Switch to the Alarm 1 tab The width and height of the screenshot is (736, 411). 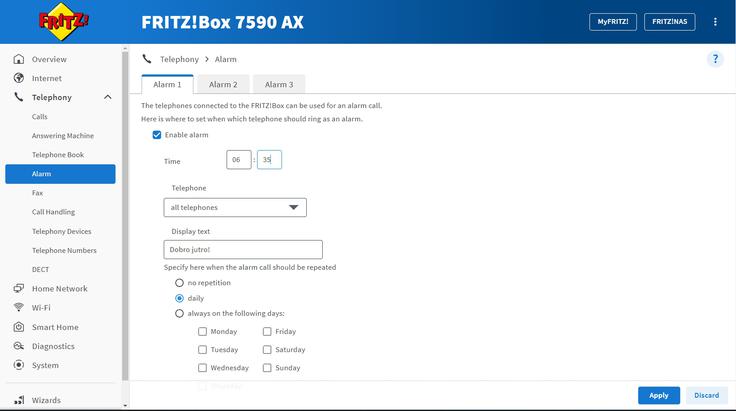coord(167,84)
